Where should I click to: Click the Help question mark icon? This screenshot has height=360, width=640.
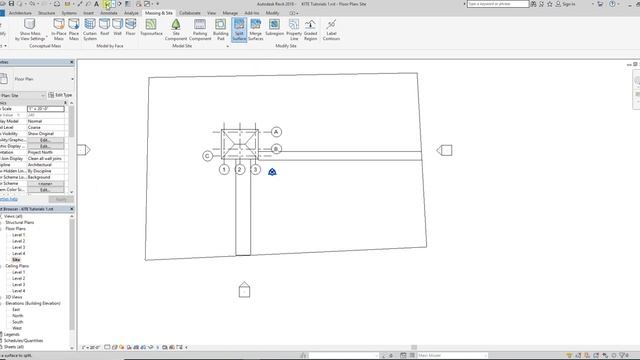[612, 4]
